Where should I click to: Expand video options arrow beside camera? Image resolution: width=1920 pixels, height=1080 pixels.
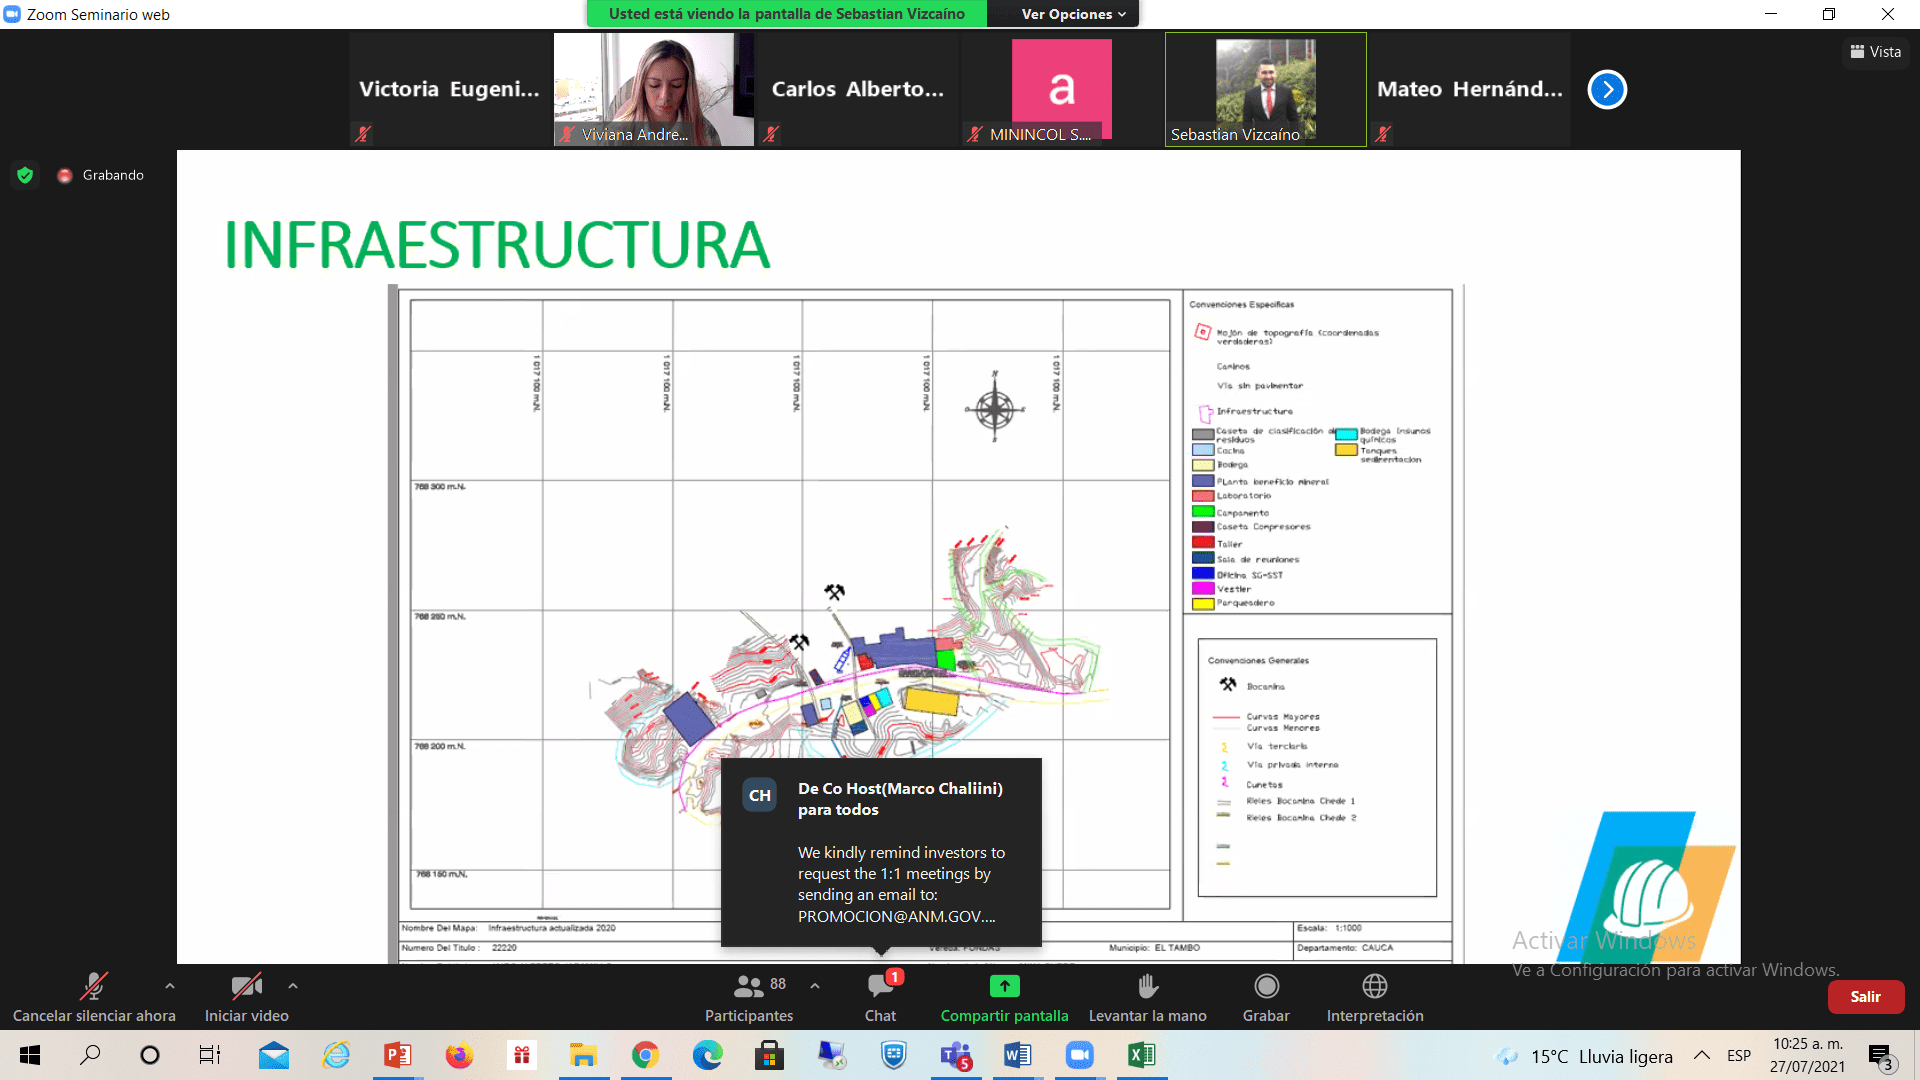point(293,986)
